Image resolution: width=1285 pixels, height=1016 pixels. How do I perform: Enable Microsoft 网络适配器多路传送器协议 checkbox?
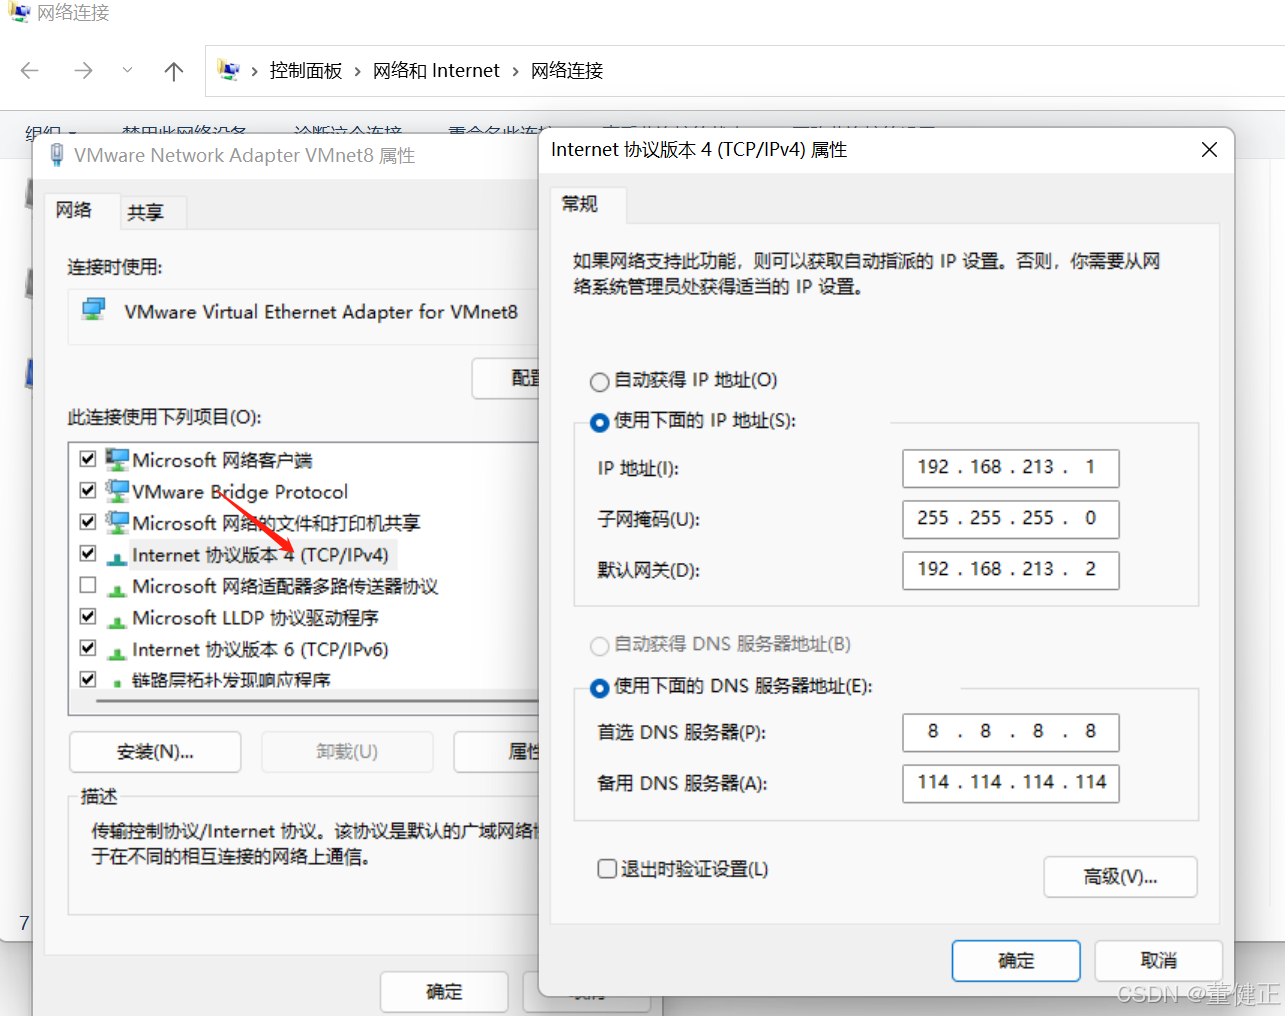pyautogui.click(x=88, y=585)
